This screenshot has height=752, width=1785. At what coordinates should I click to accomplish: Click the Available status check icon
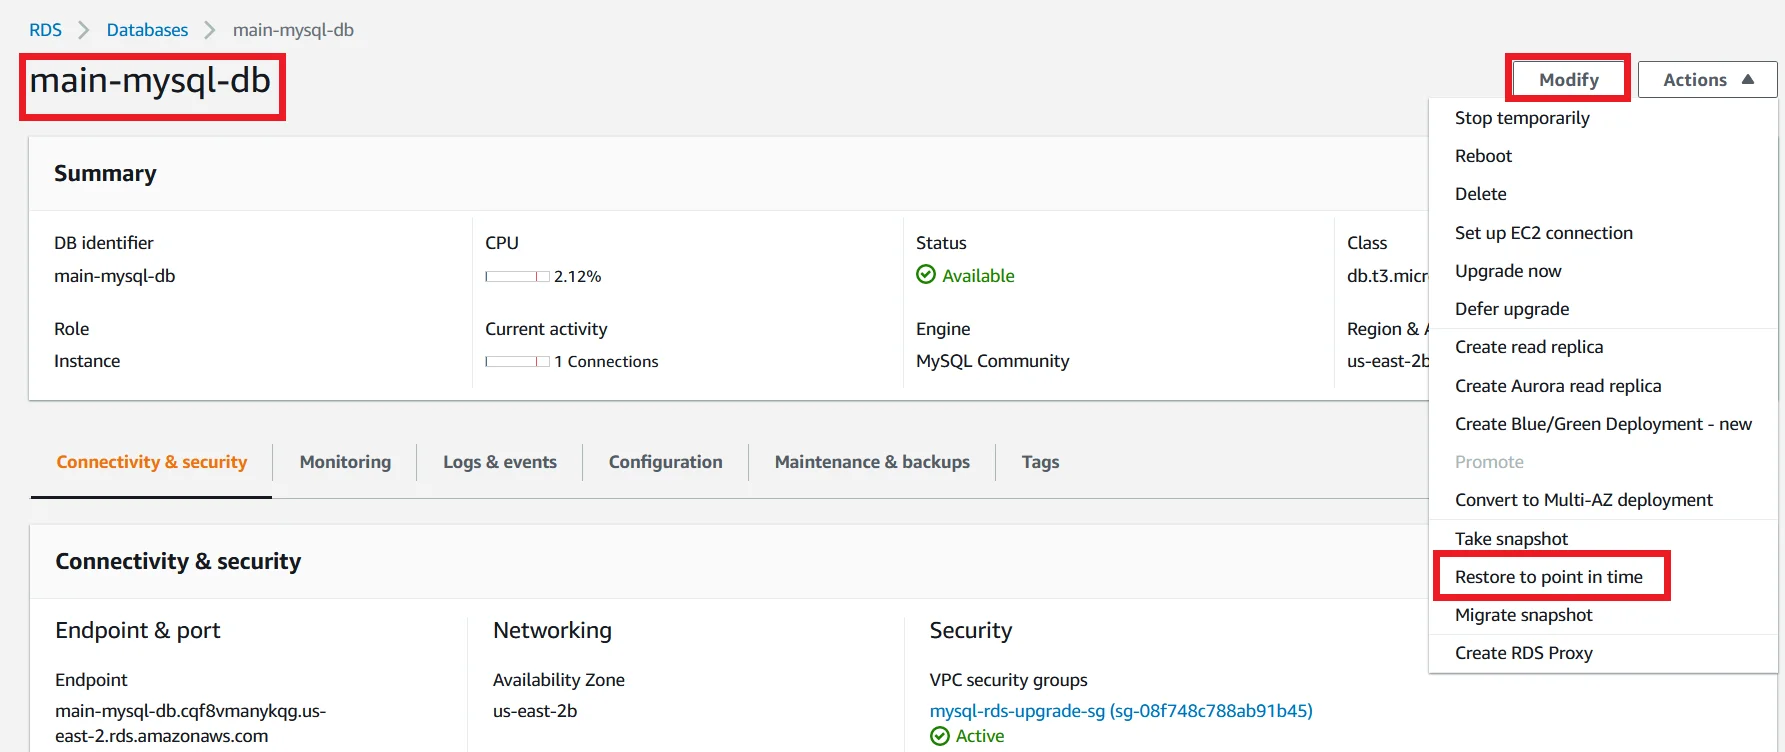tap(926, 274)
